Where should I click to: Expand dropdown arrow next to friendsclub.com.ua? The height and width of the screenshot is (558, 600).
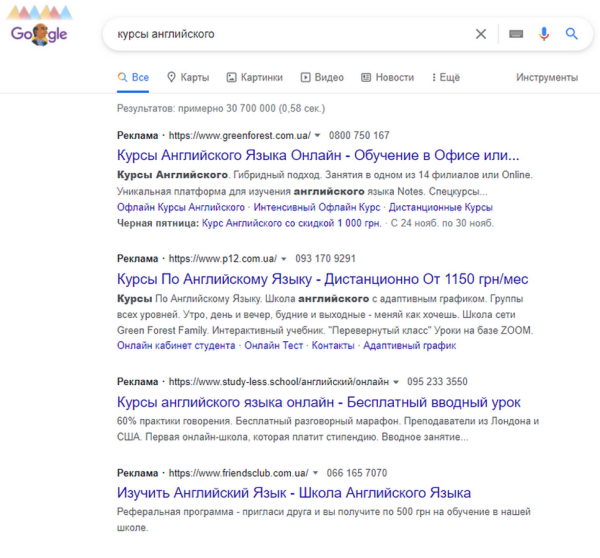click(315, 473)
